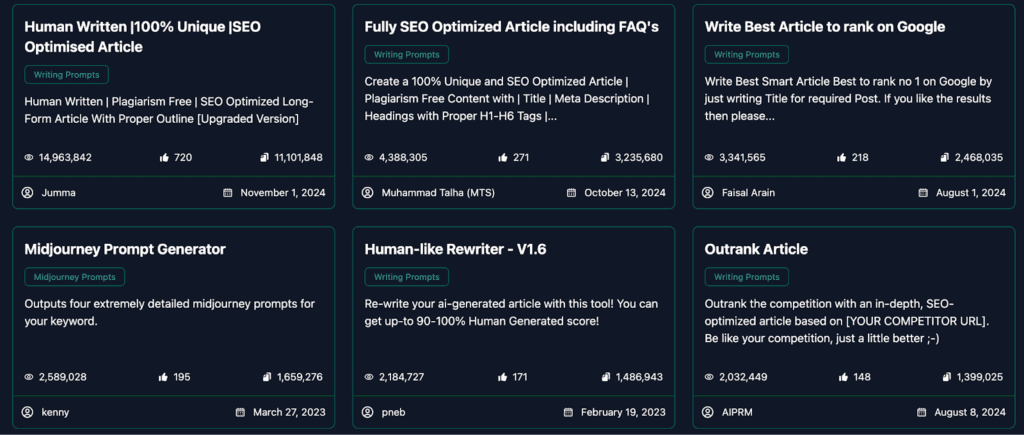Open Fully SEO Optimized Article including FAQ's
The image size is (1024, 435).
pyautogui.click(x=511, y=27)
